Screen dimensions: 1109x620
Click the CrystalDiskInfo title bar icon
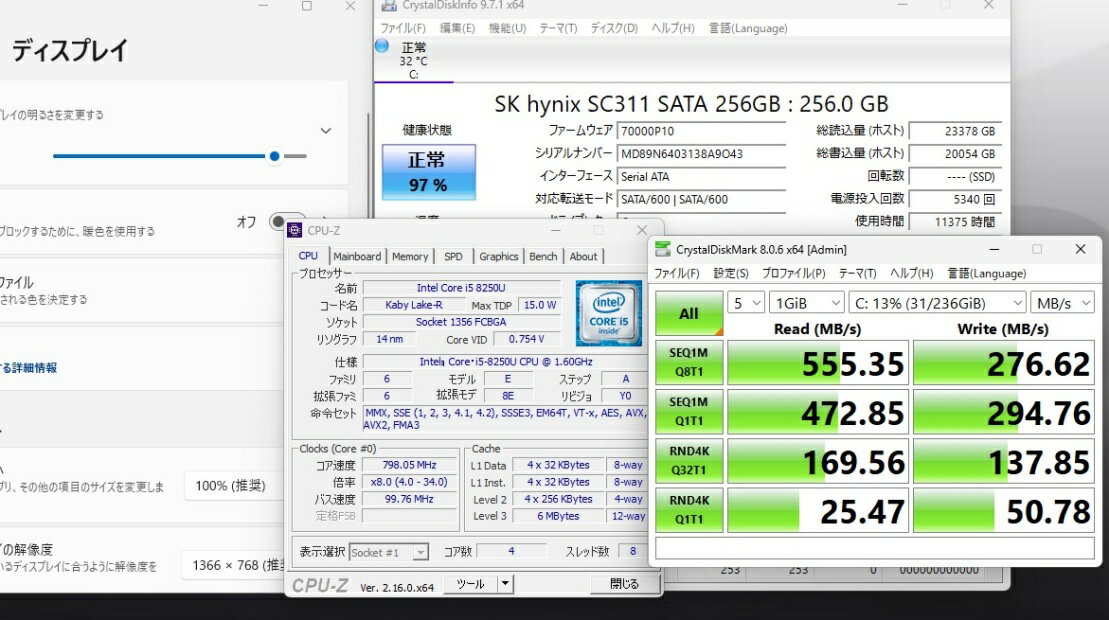point(388,6)
